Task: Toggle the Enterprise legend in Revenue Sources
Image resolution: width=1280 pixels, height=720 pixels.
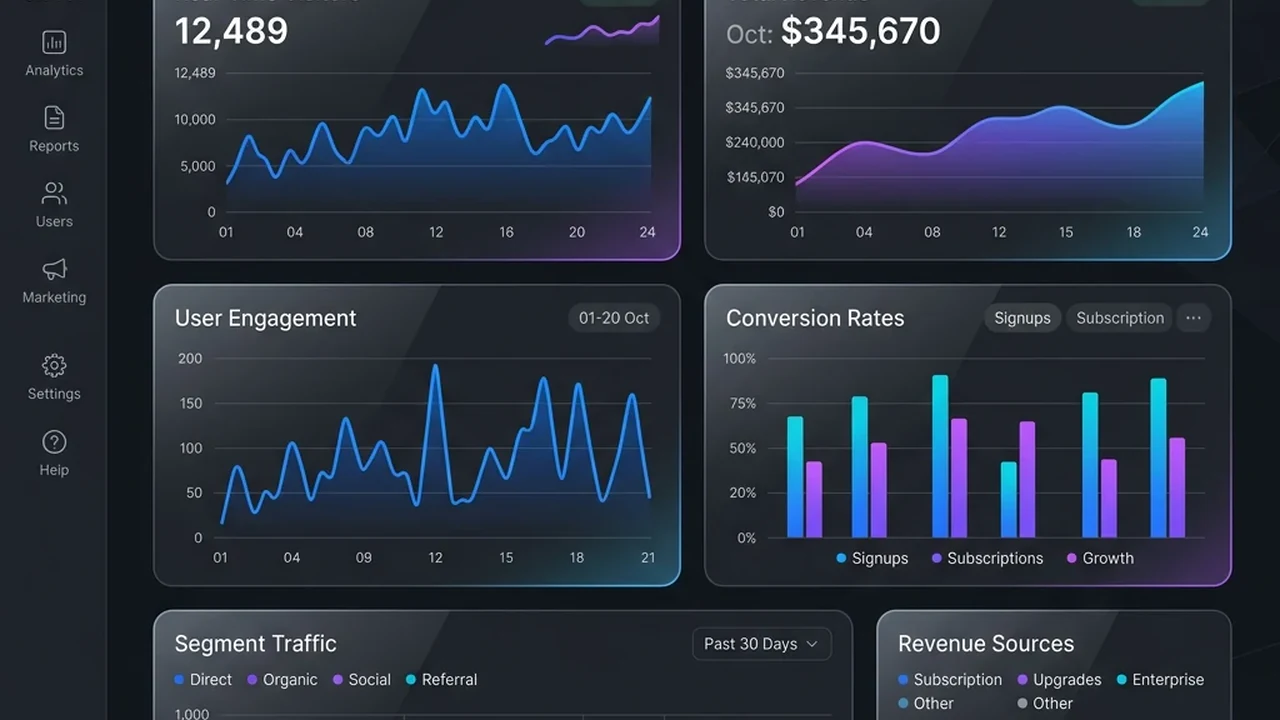Action: click(x=1160, y=680)
